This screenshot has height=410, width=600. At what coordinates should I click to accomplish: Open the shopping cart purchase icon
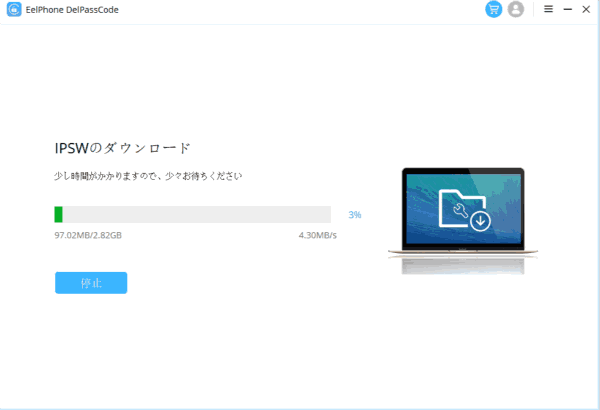[494, 9]
